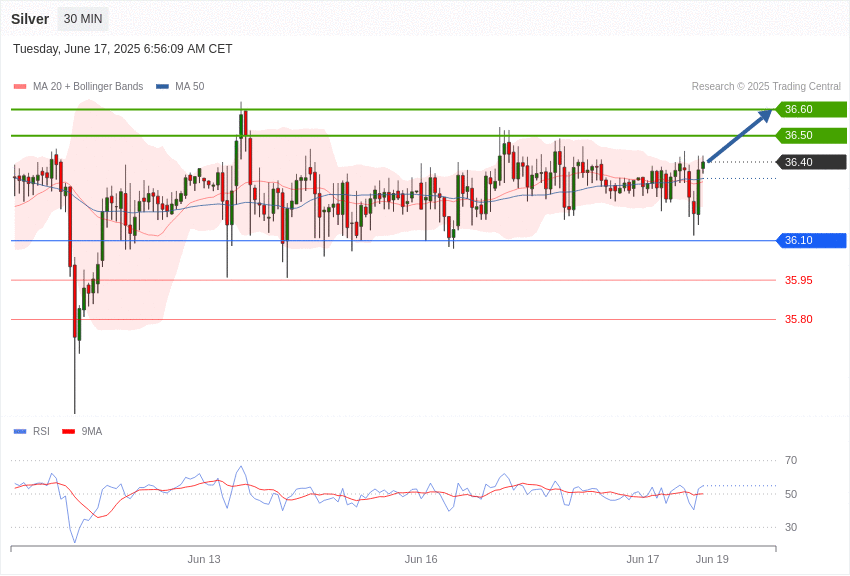Click the Jun 19 date axis label
Image resolution: width=850 pixels, height=576 pixels.
712,559
